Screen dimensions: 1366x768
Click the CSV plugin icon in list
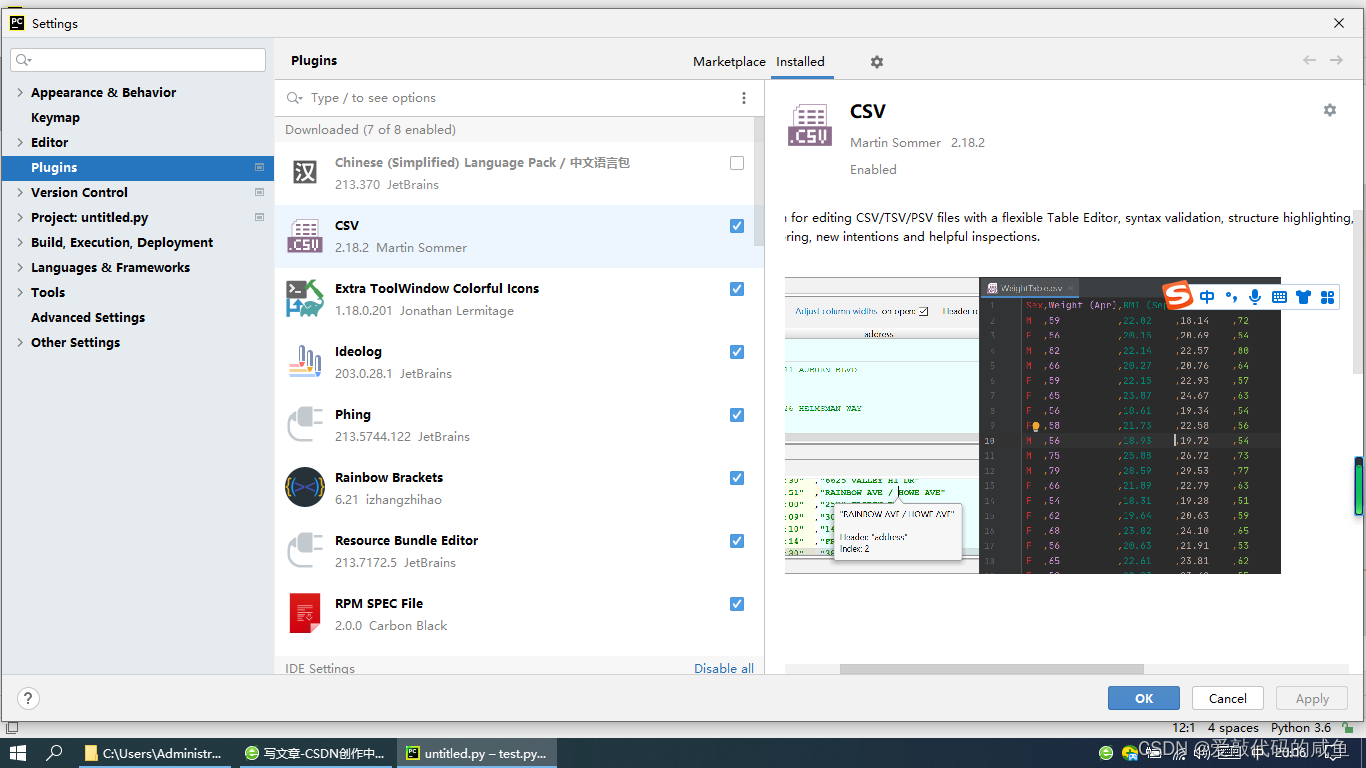[305, 236]
